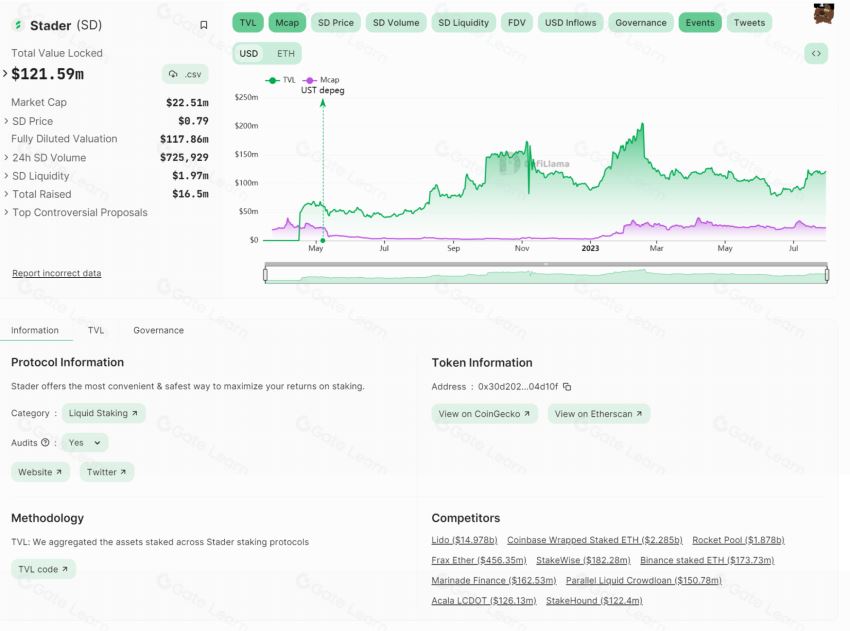This screenshot has height=631, width=850.
Task: Expand the SD Liquidity row
Action: (x=6, y=176)
